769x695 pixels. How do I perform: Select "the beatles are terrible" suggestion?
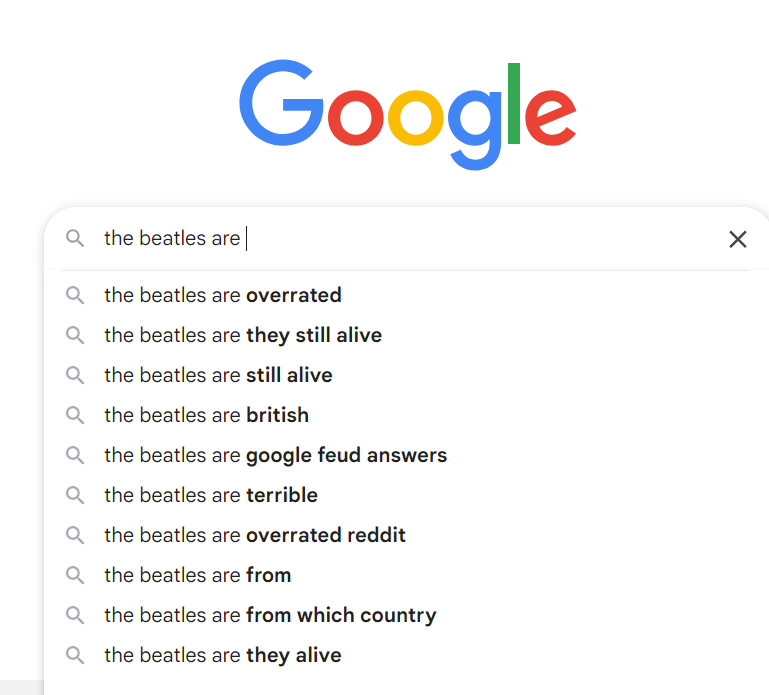[x=211, y=495]
